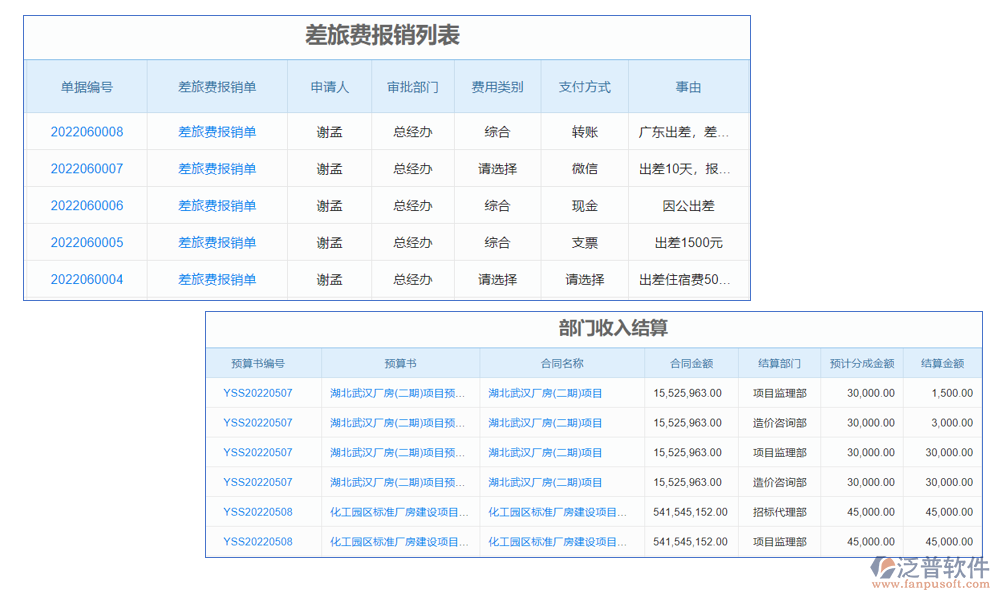Open document 2022060004
1000x600 pixels.
point(85,279)
